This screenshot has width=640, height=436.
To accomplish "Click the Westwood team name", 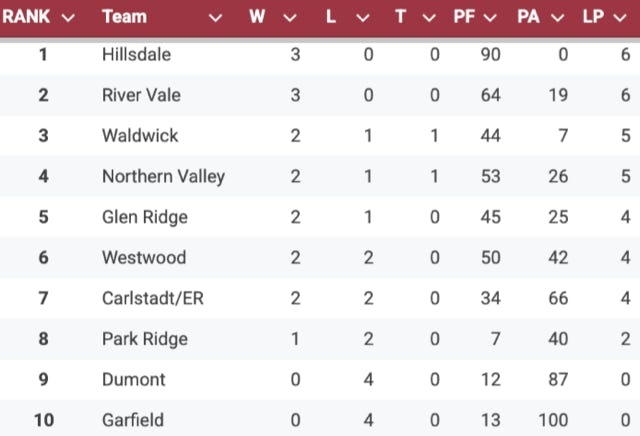I will pos(143,257).
